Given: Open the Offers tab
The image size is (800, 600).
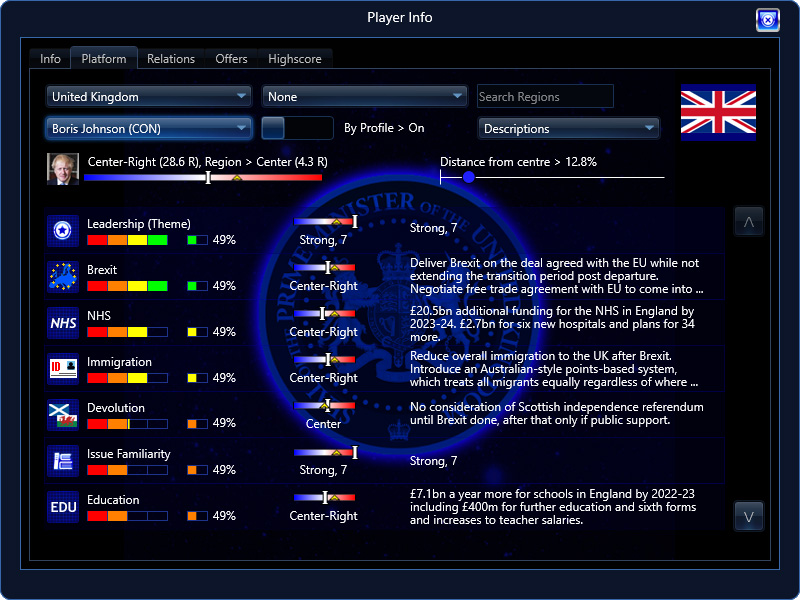Looking at the screenshot, I should click(x=231, y=58).
